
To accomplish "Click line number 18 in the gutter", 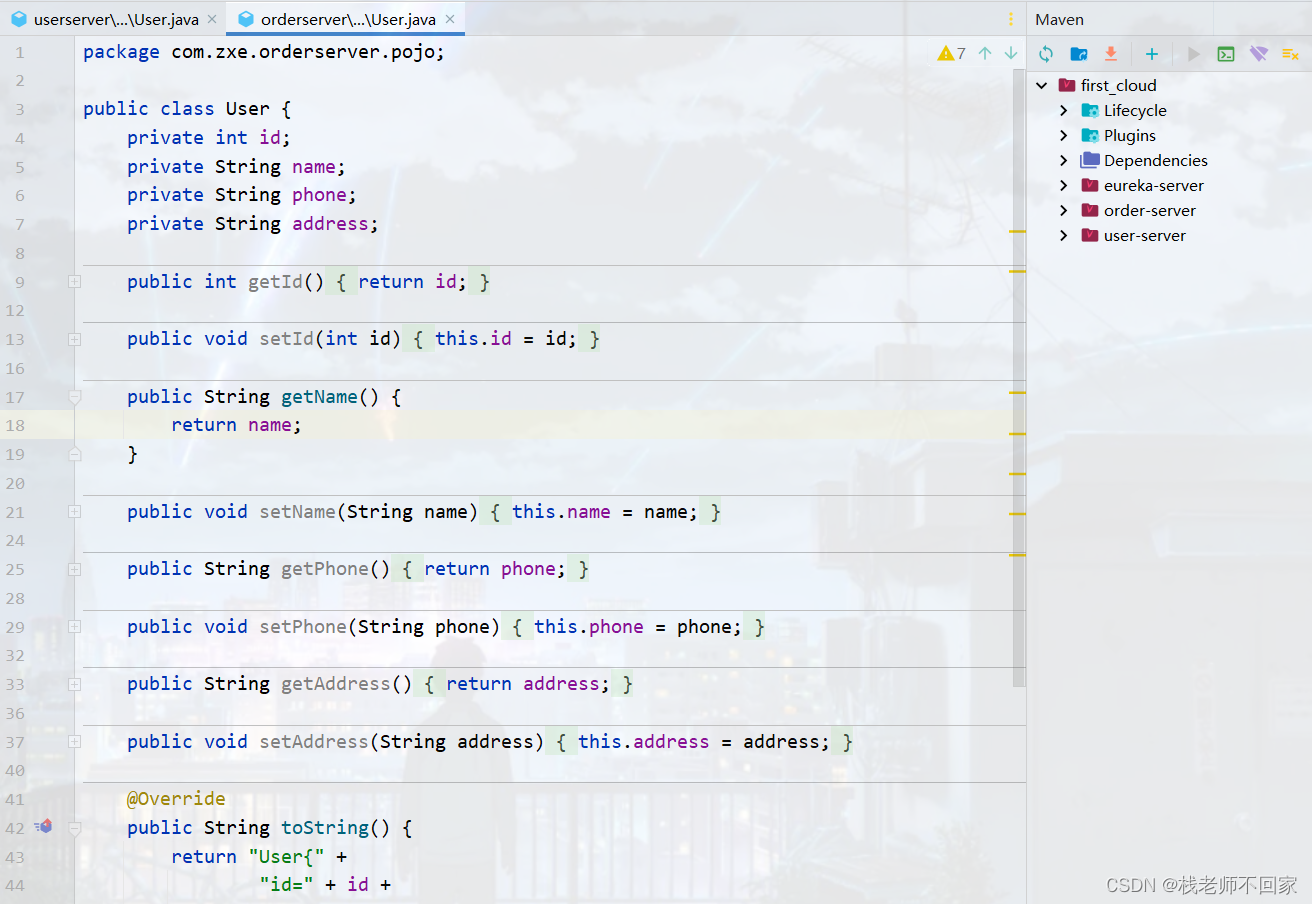I will click(x=15, y=425).
